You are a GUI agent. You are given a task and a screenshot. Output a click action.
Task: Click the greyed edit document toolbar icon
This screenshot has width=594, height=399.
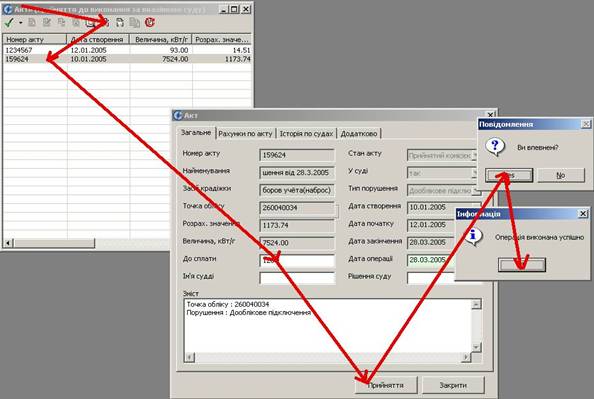pos(47,23)
